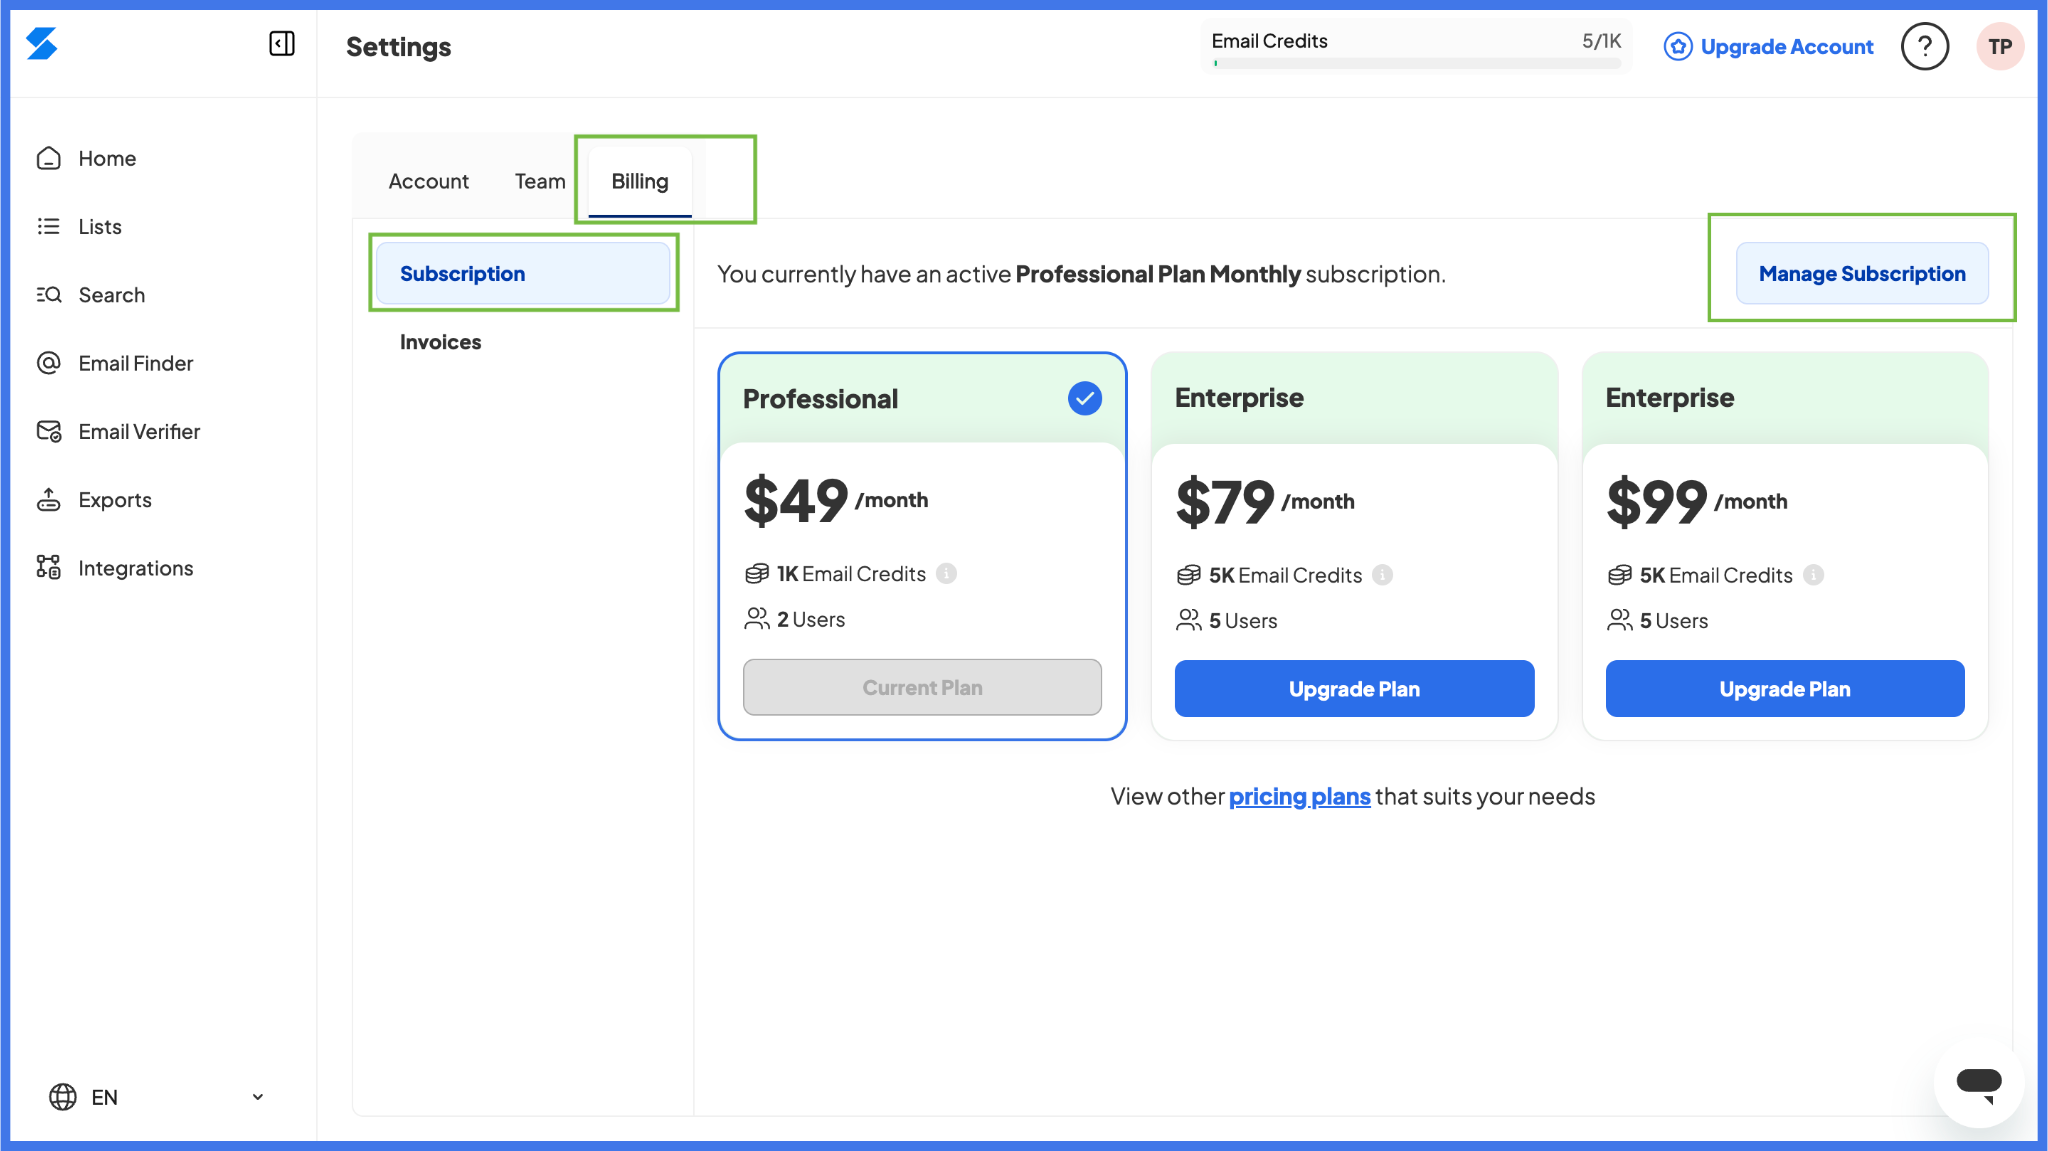The width and height of the screenshot is (2048, 1151).
Task: Click the Settings page heading
Action: (398, 47)
